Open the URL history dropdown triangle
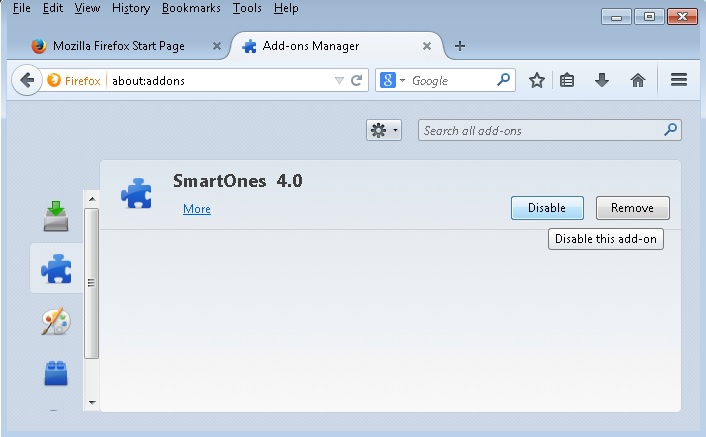Image resolution: width=706 pixels, height=437 pixels. pos(339,81)
